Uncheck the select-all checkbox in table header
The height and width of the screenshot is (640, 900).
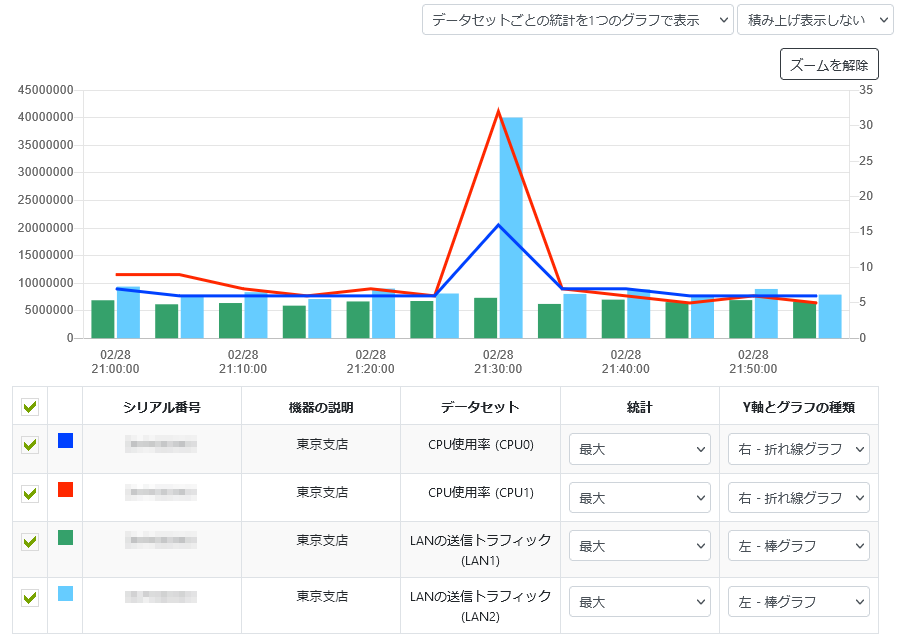[x=28, y=404]
